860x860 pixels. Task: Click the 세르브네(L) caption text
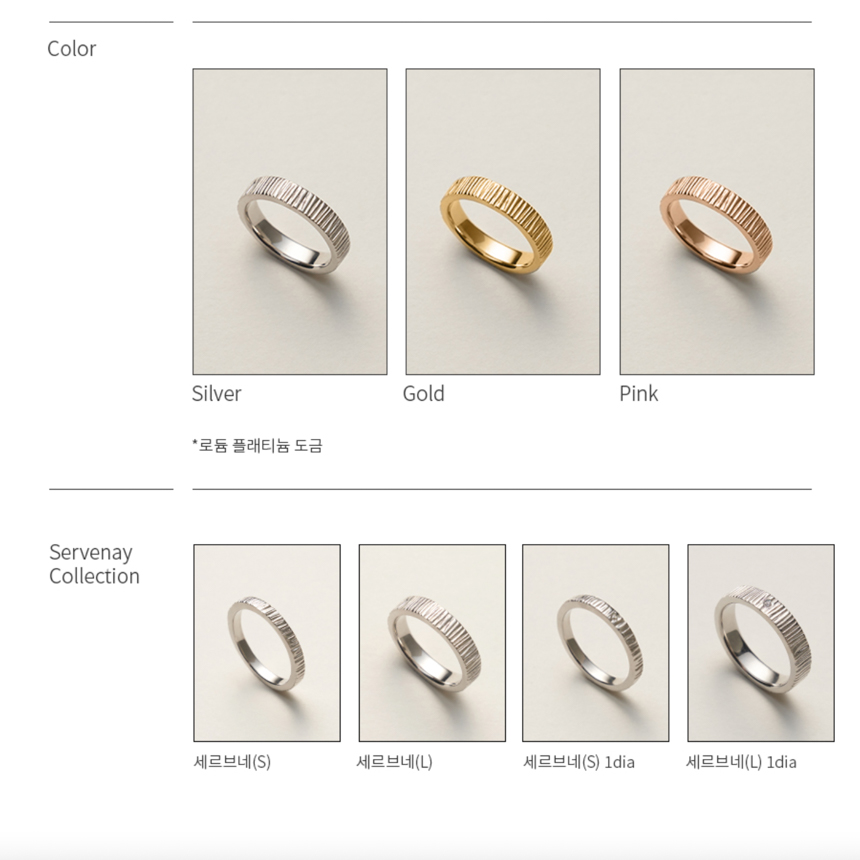(394, 762)
